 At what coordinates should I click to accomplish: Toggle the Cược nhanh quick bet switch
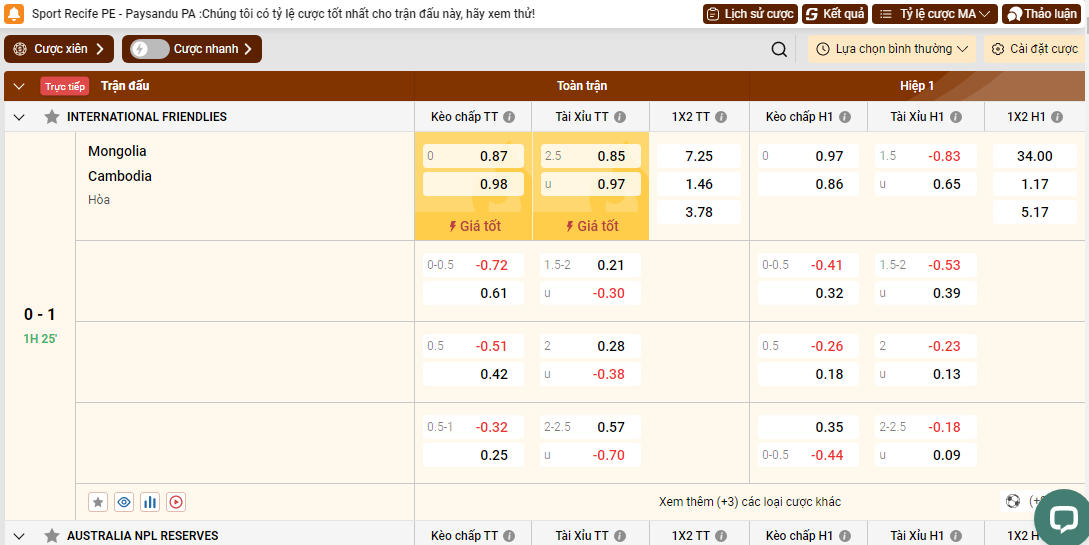150,49
